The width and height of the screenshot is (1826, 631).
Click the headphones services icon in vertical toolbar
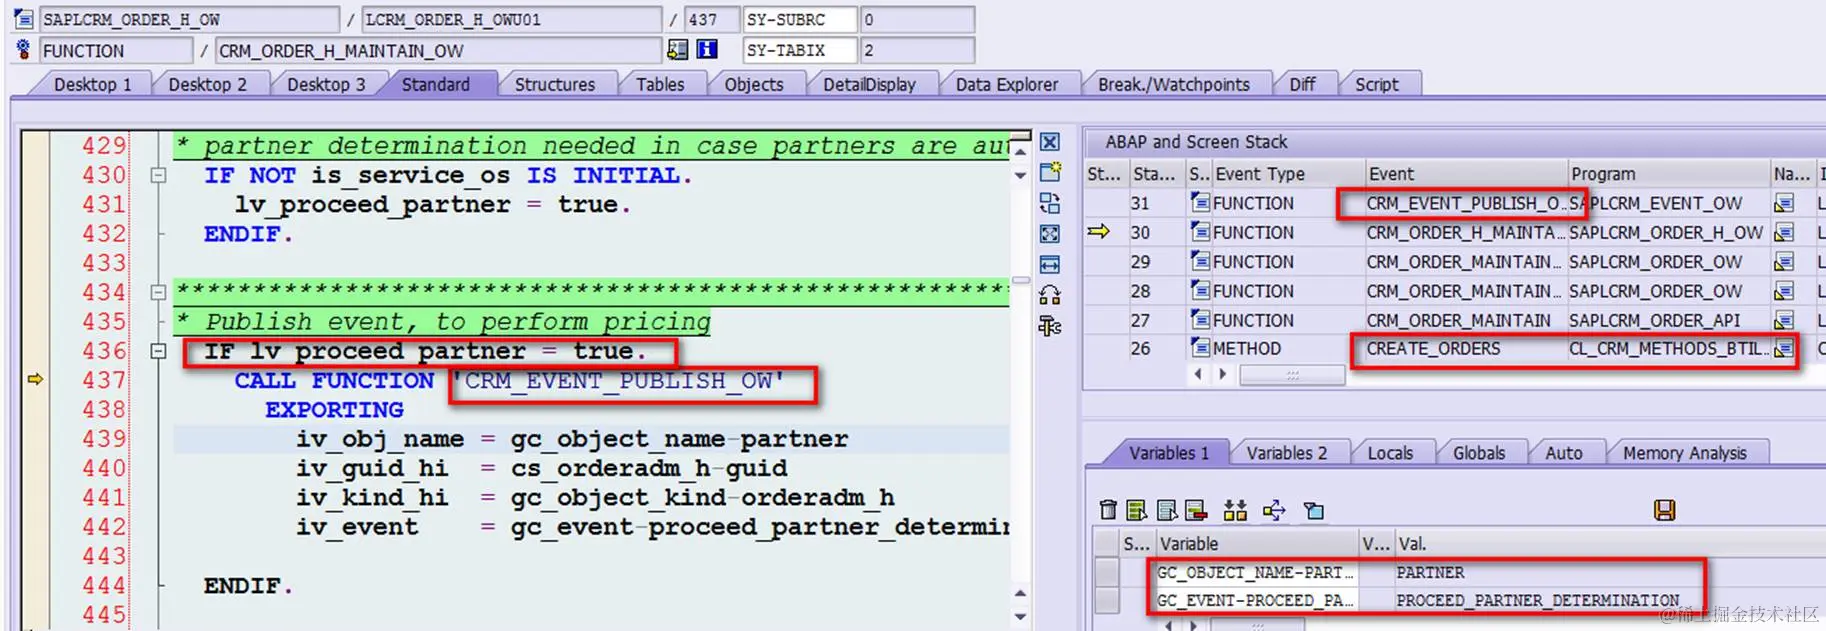1050,295
